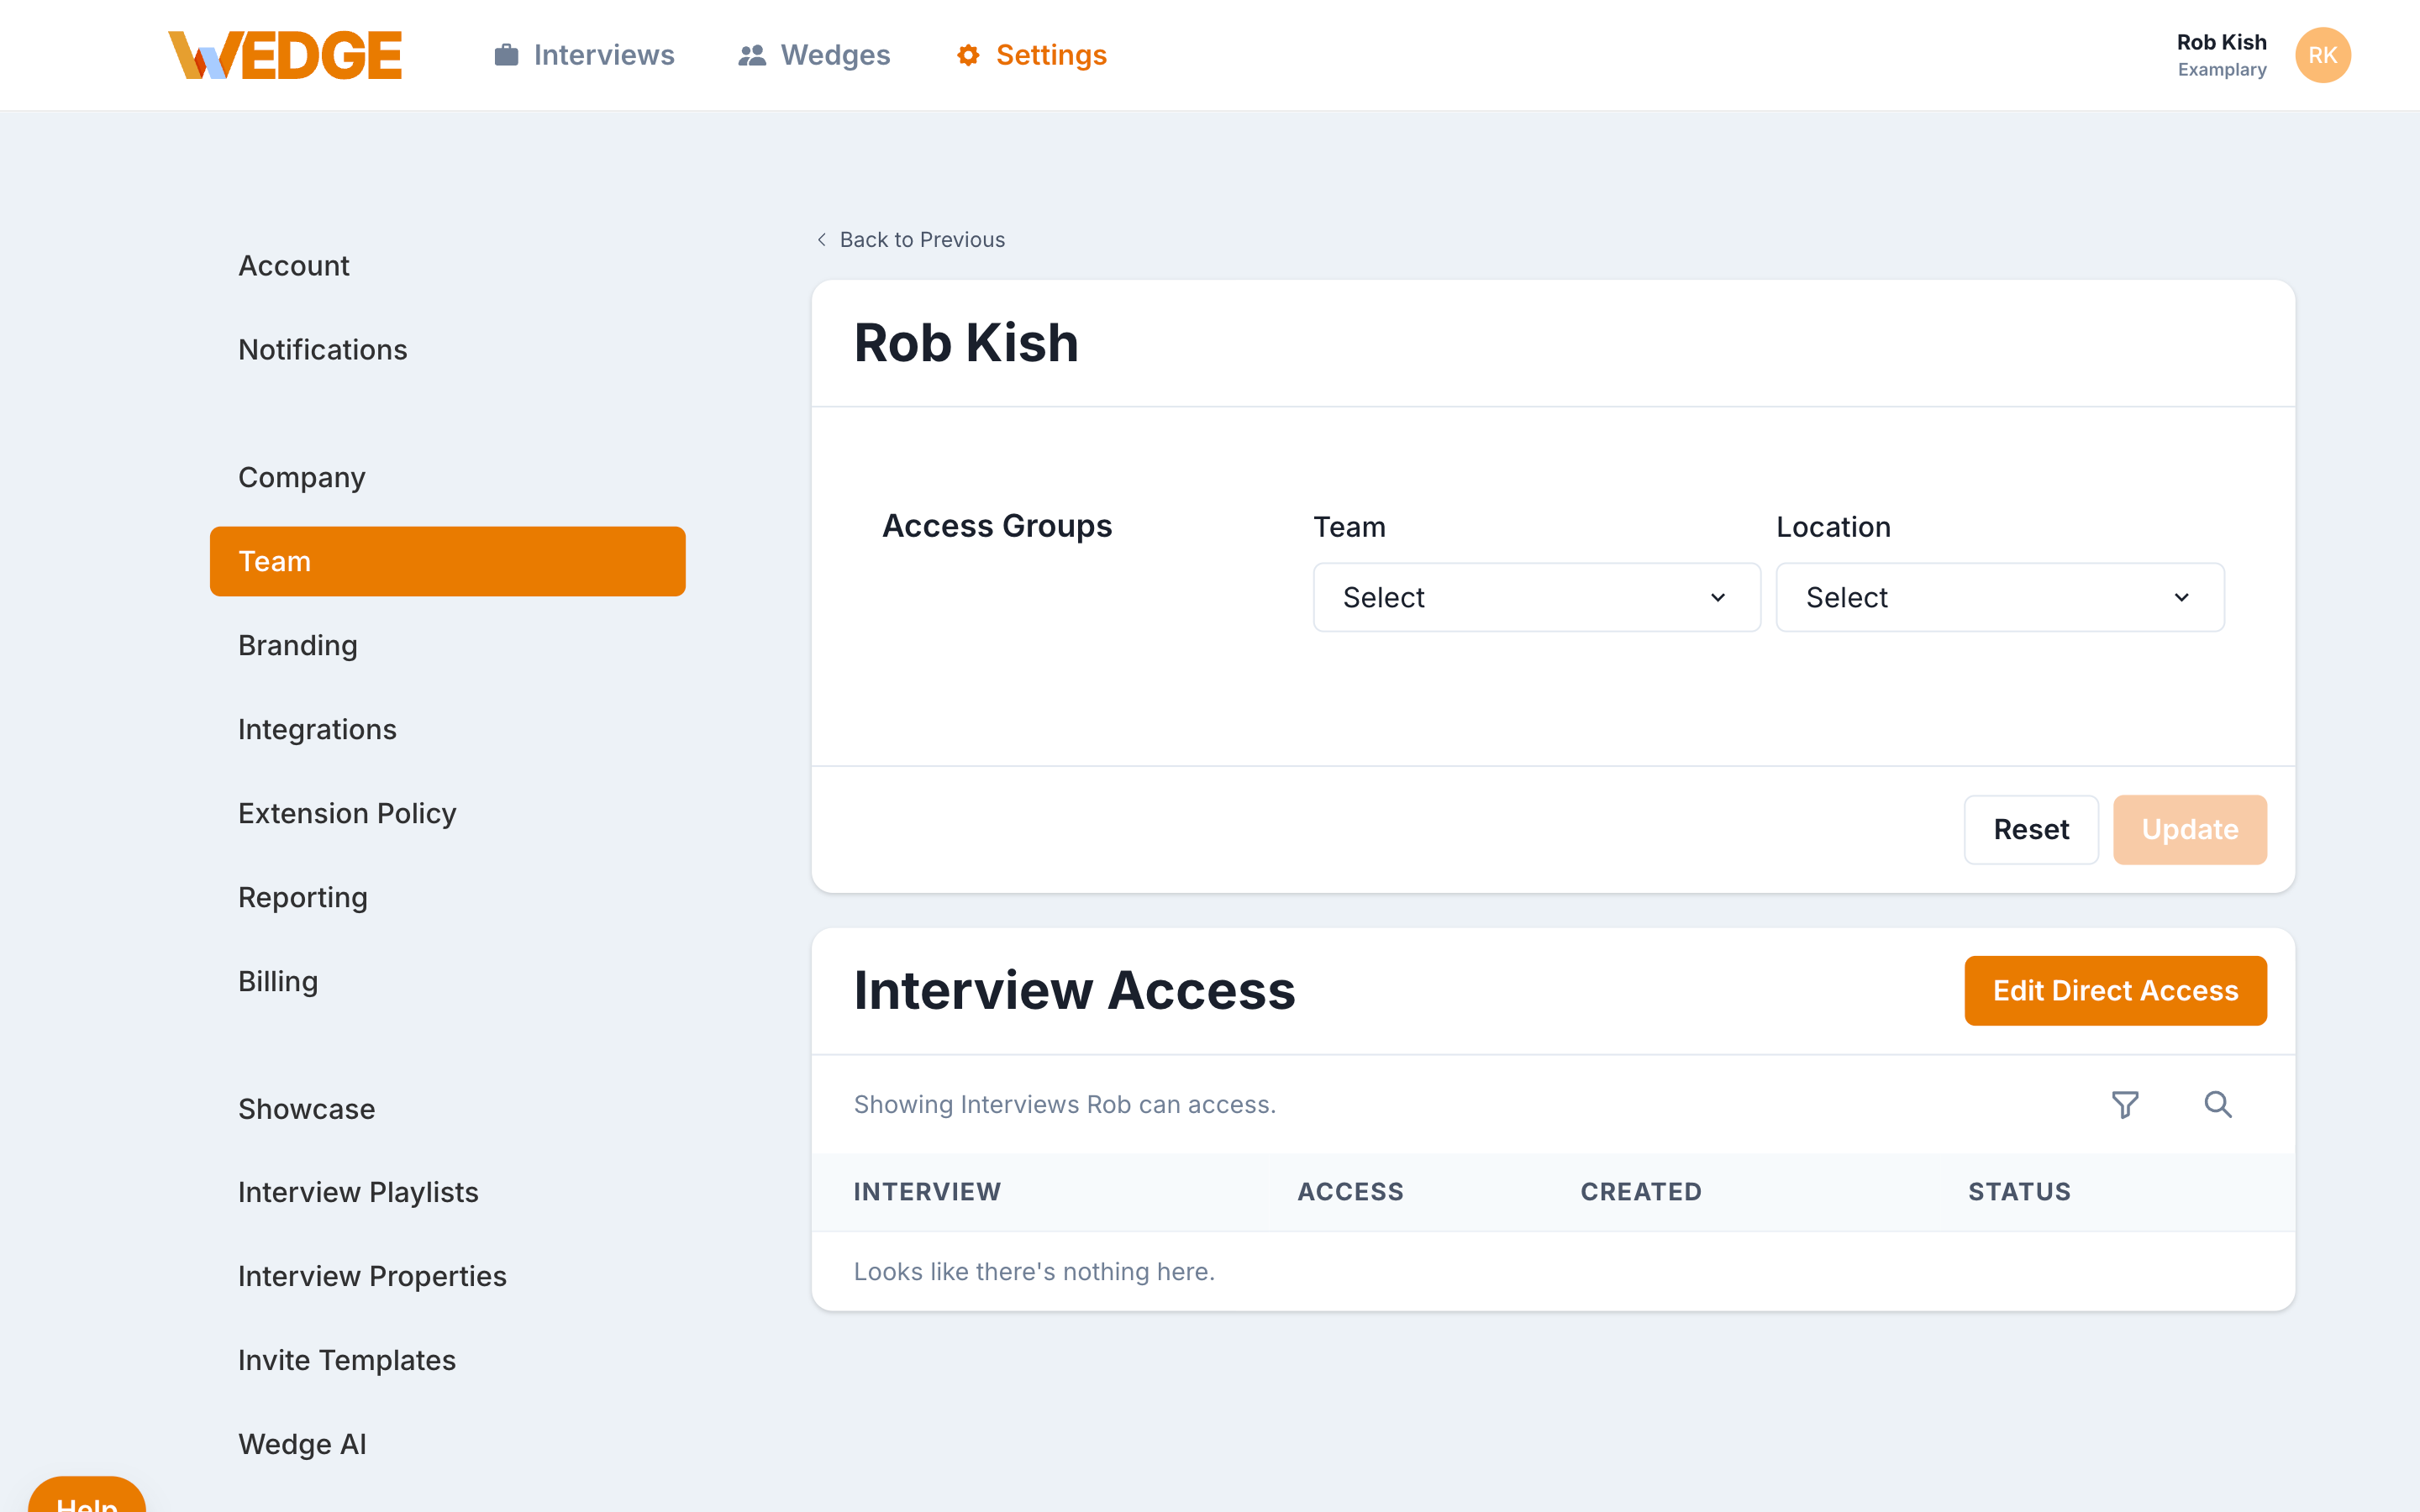Open the Team Select dropdown
This screenshot has width=2420, height=1512.
1535,597
